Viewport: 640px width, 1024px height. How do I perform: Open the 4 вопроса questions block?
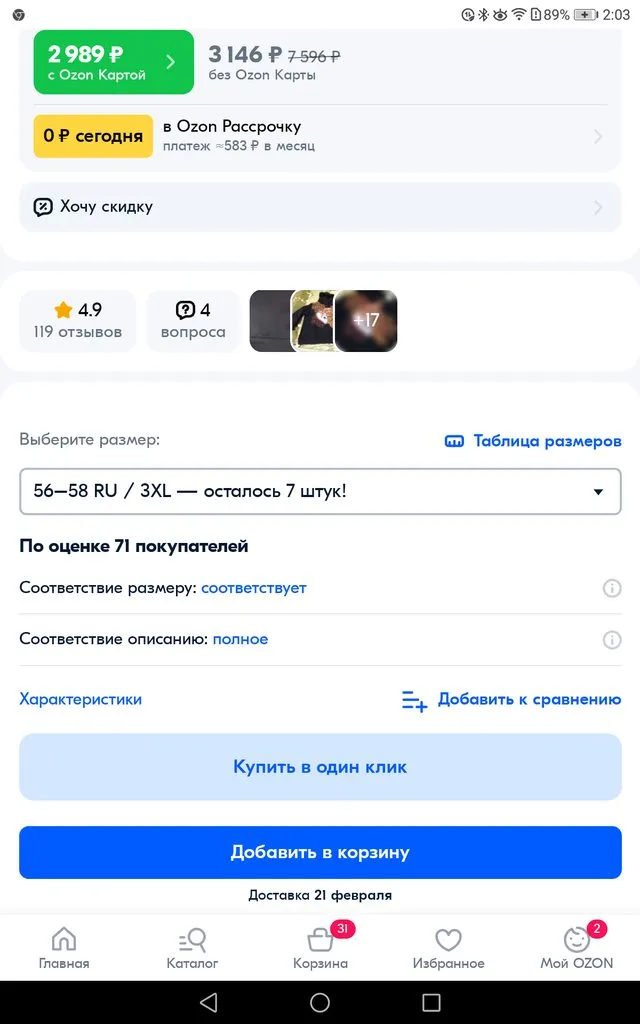coord(193,321)
